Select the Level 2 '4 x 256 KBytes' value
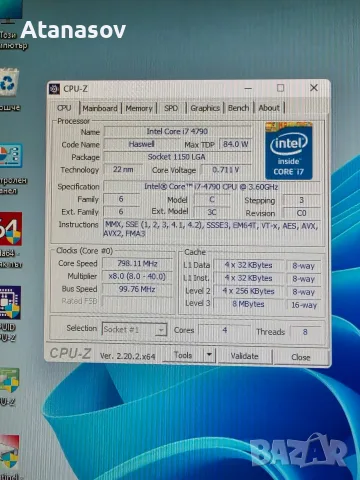Image resolution: width=360 pixels, height=480 pixels. 248,291
